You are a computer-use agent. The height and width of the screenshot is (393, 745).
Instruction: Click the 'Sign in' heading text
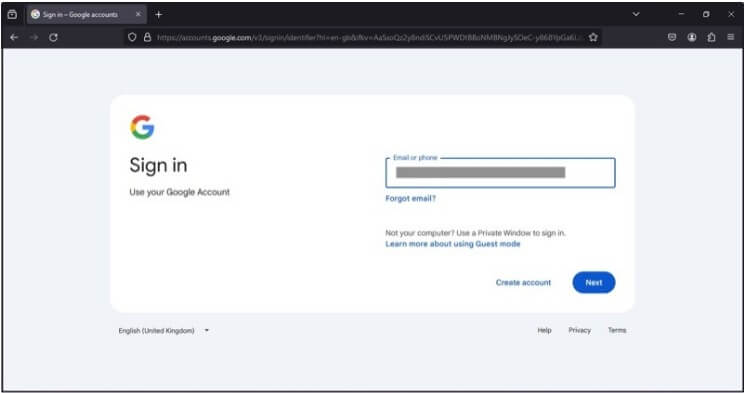click(x=158, y=165)
